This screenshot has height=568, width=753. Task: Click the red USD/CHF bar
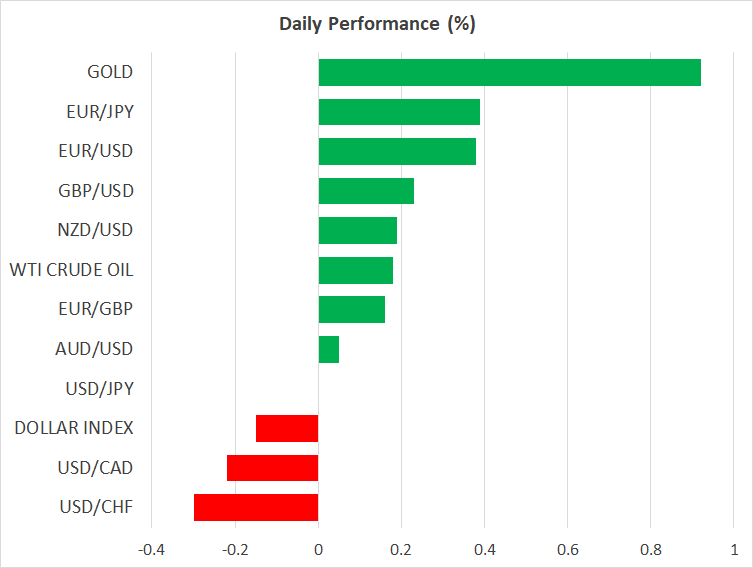tap(256, 507)
